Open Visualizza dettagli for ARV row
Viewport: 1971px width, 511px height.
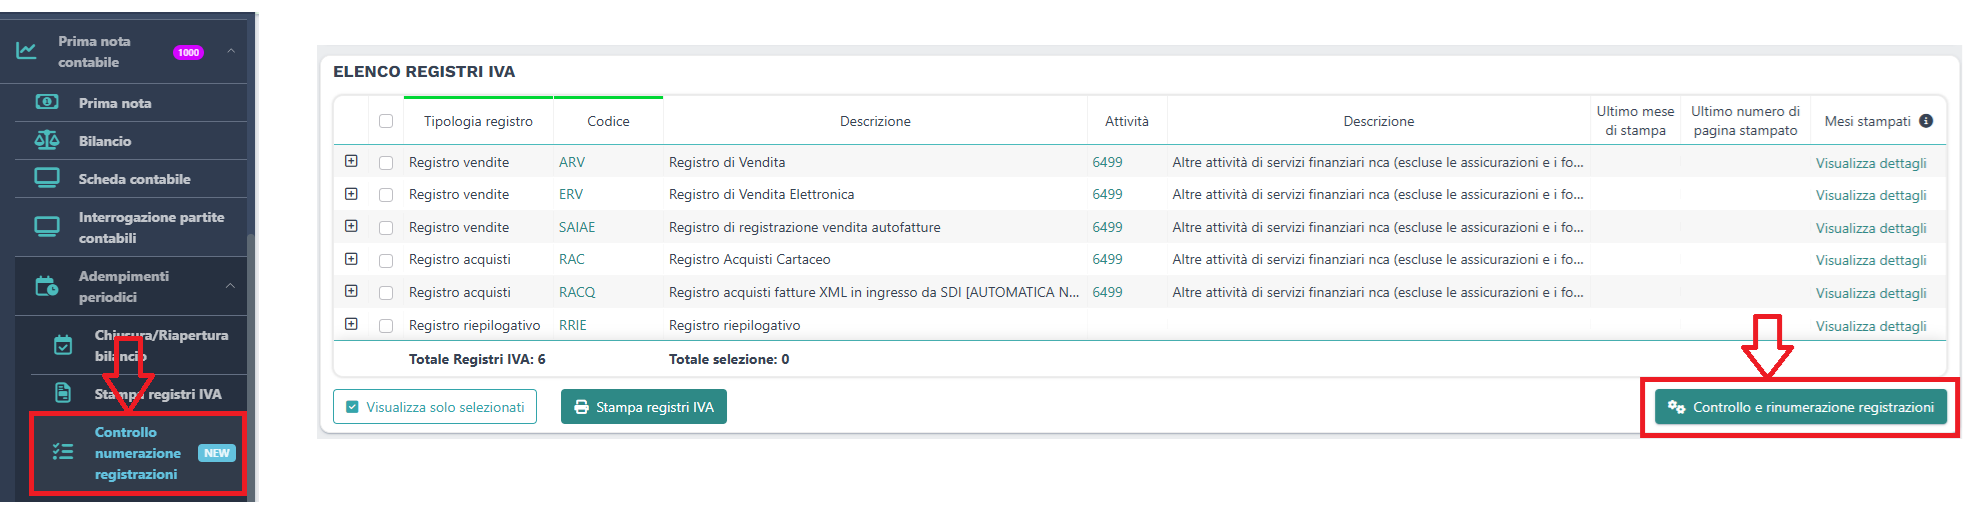coord(1871,163)
